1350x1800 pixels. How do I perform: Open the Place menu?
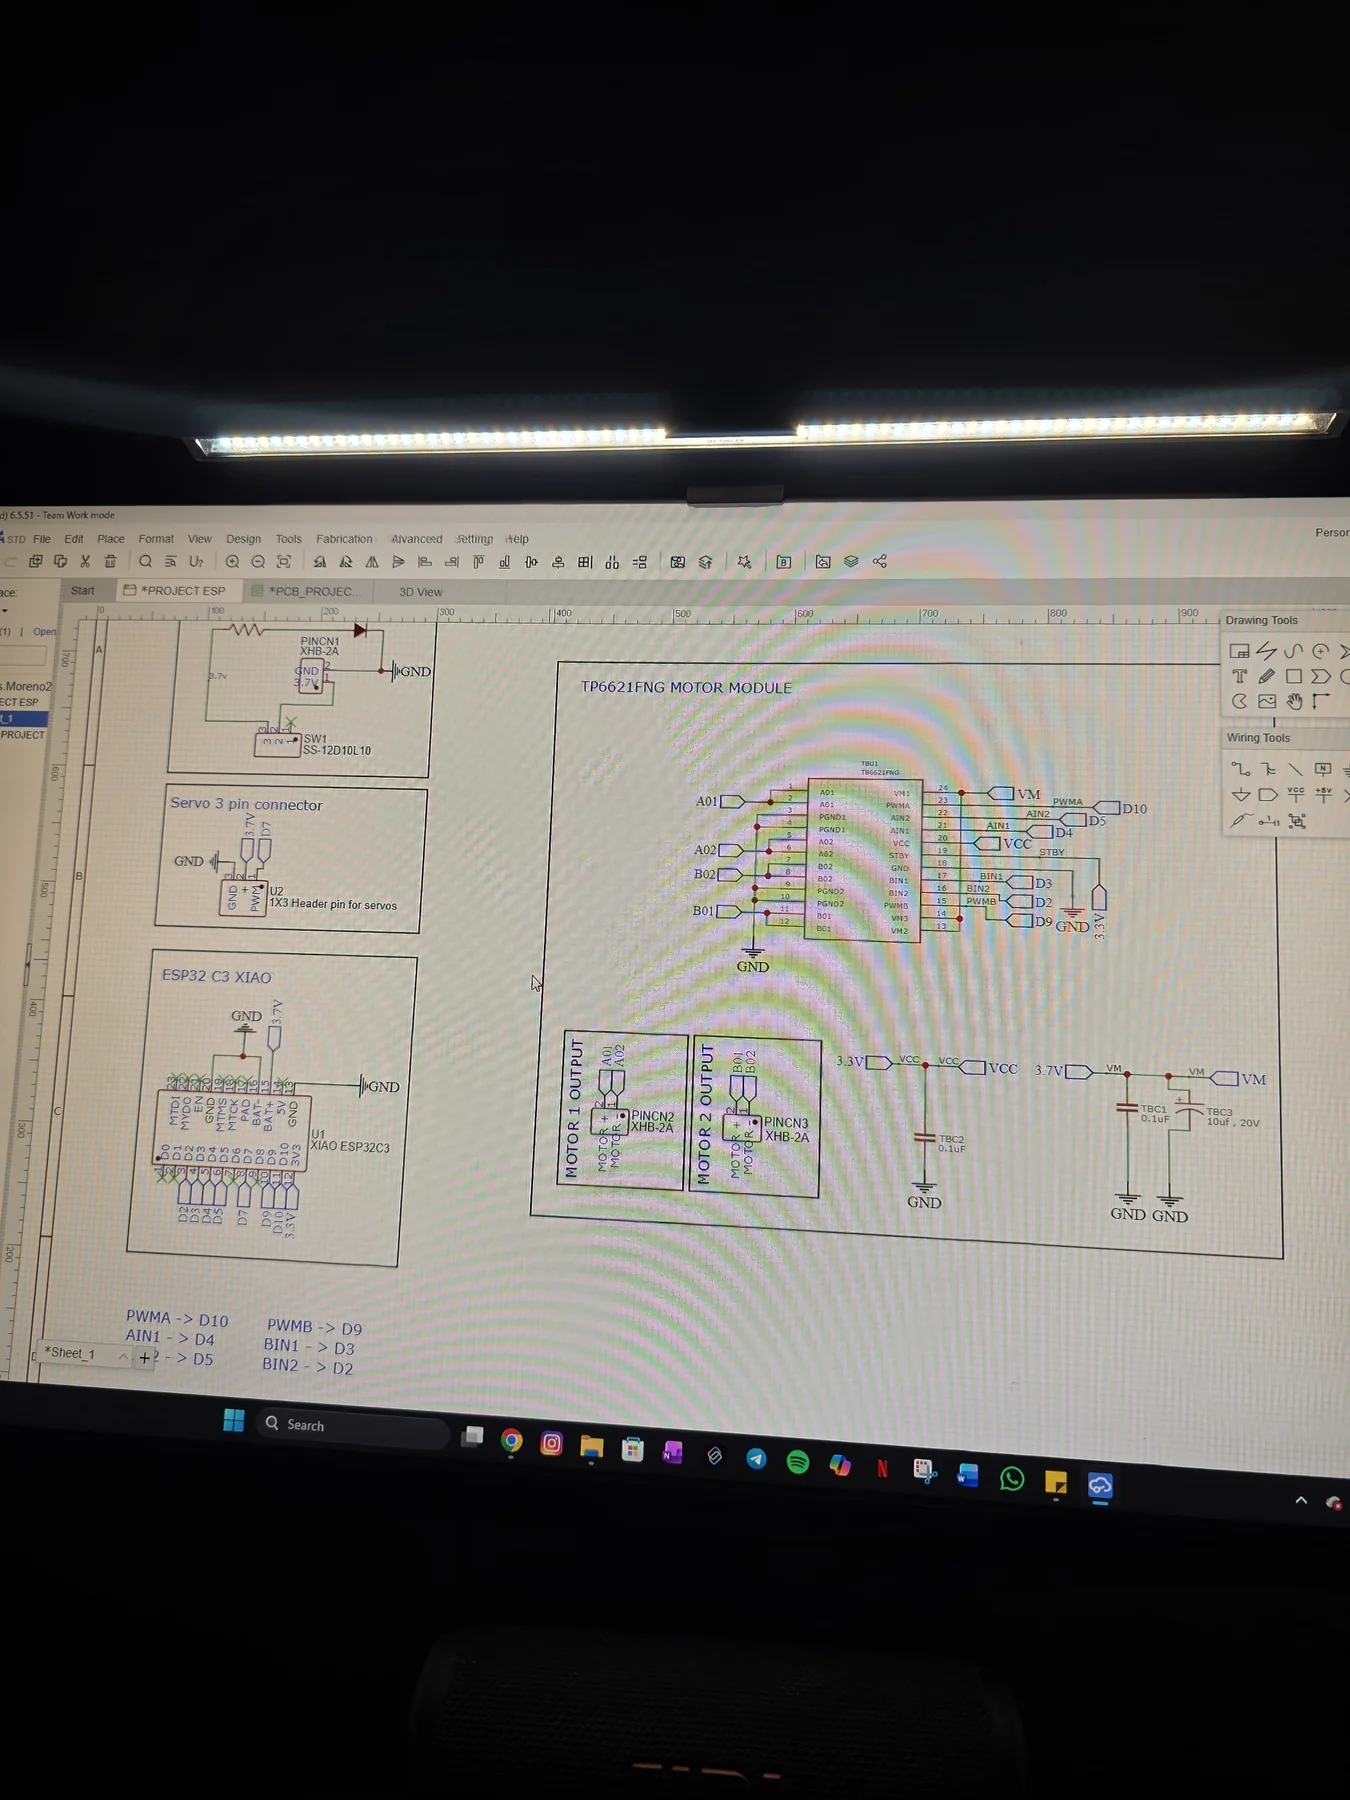point(111,539)
